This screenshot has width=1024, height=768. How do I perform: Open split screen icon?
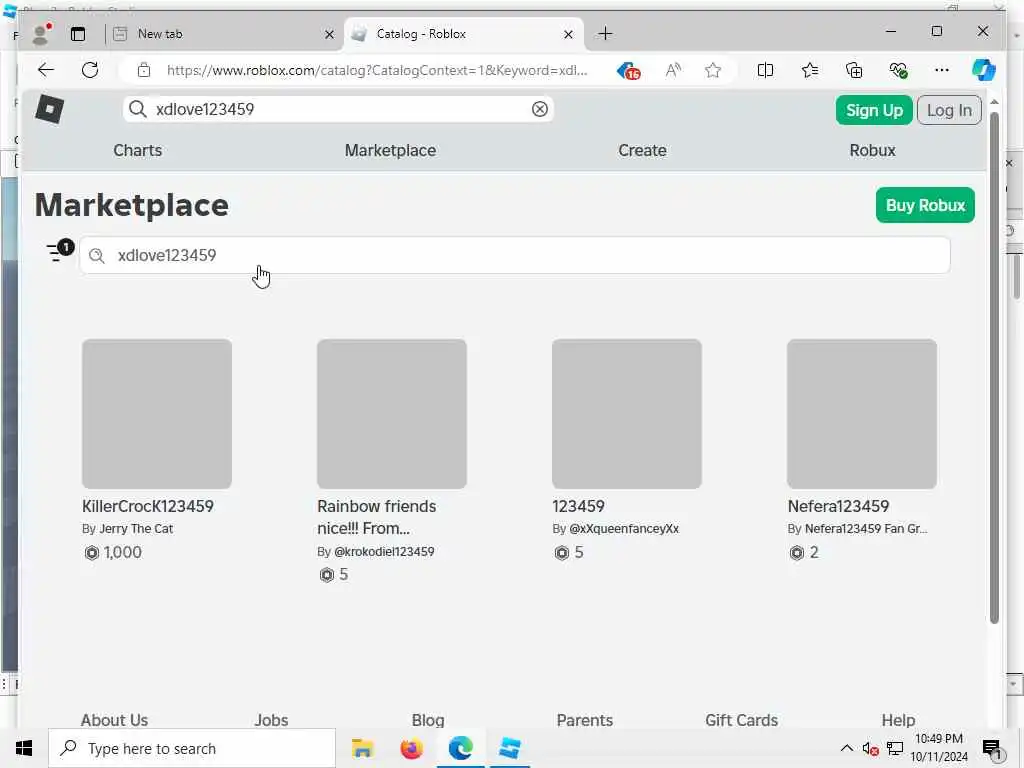click(765, 70)
